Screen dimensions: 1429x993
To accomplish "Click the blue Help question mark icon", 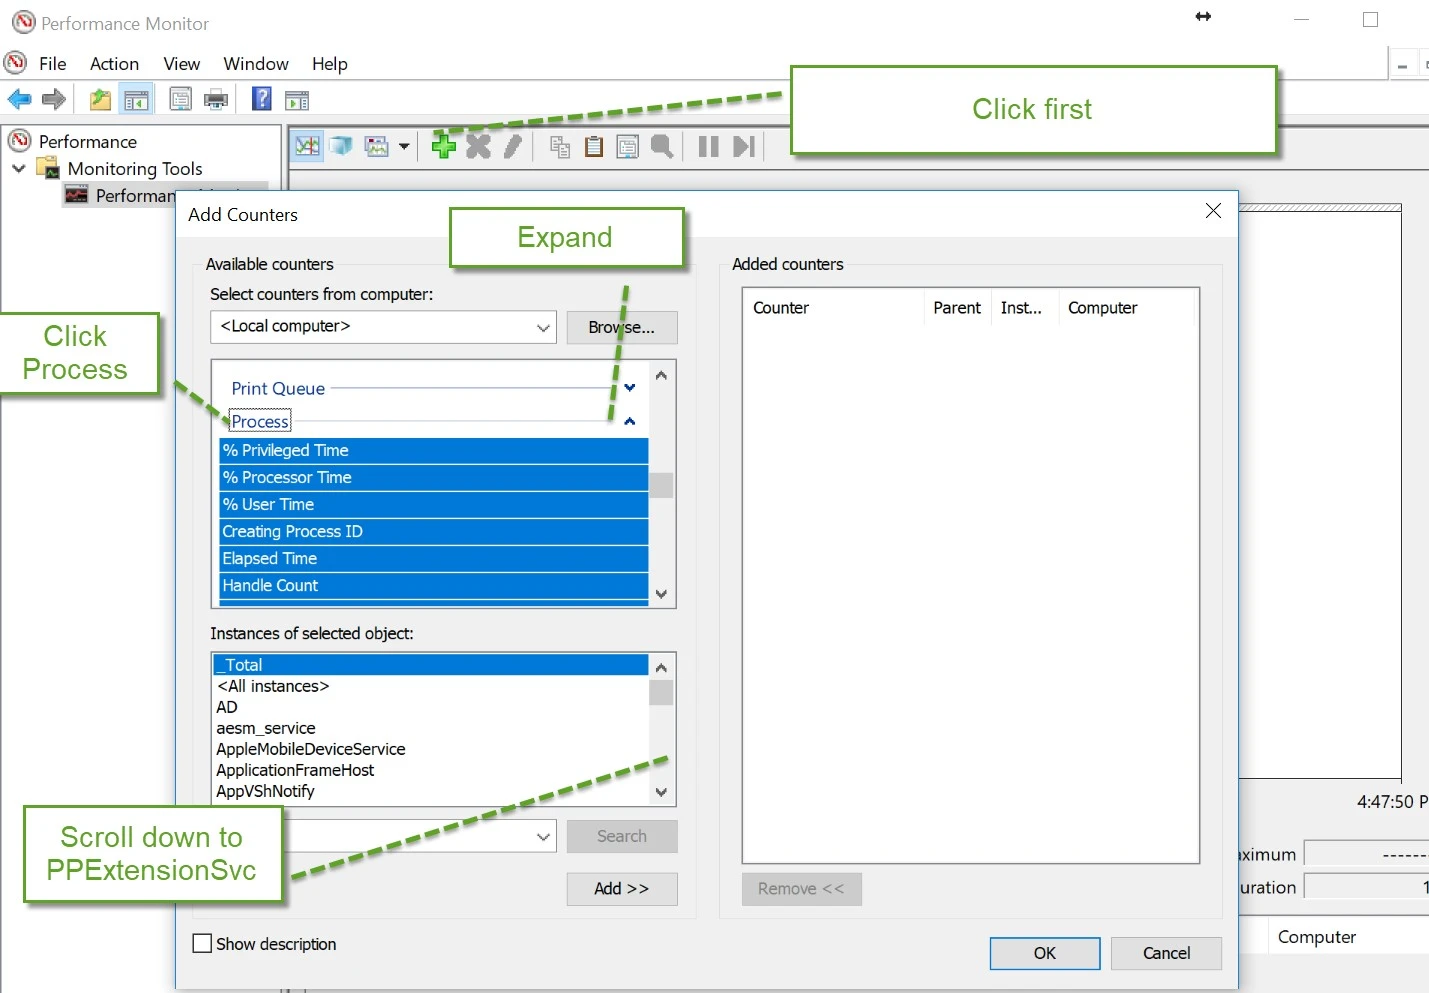I will pyautogui.click(x=262, y=99).
